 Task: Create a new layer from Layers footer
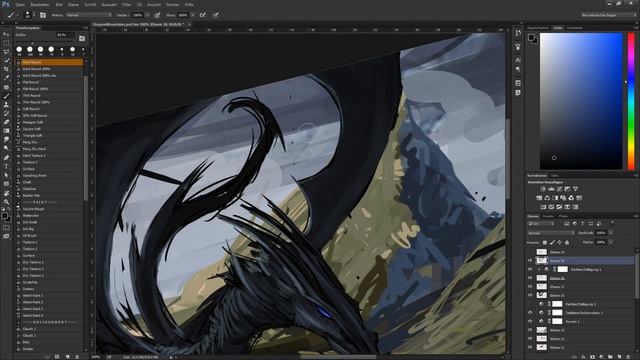point(620,357)
